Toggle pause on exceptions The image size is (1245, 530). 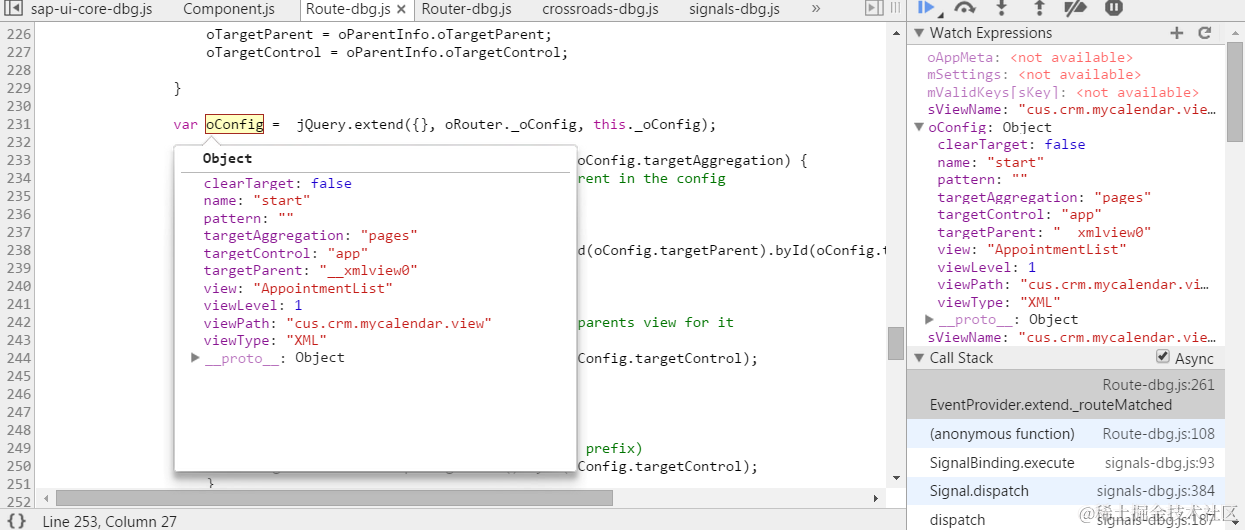click(1113, 7)
